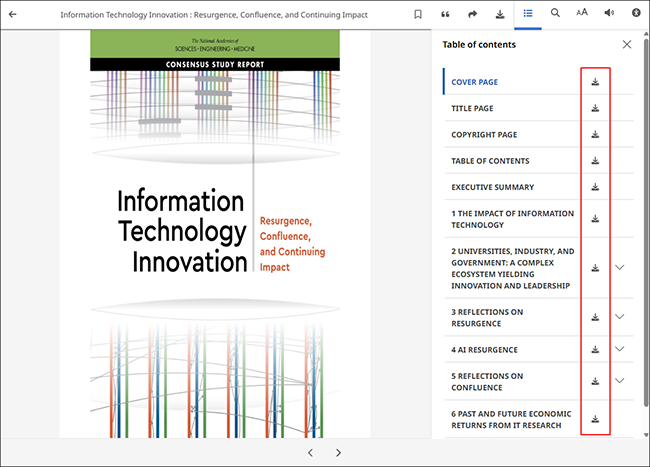Download chapter 2 Universities, Industry, and Government
Screen dimensions: 650x467
(x=595, y=268)
